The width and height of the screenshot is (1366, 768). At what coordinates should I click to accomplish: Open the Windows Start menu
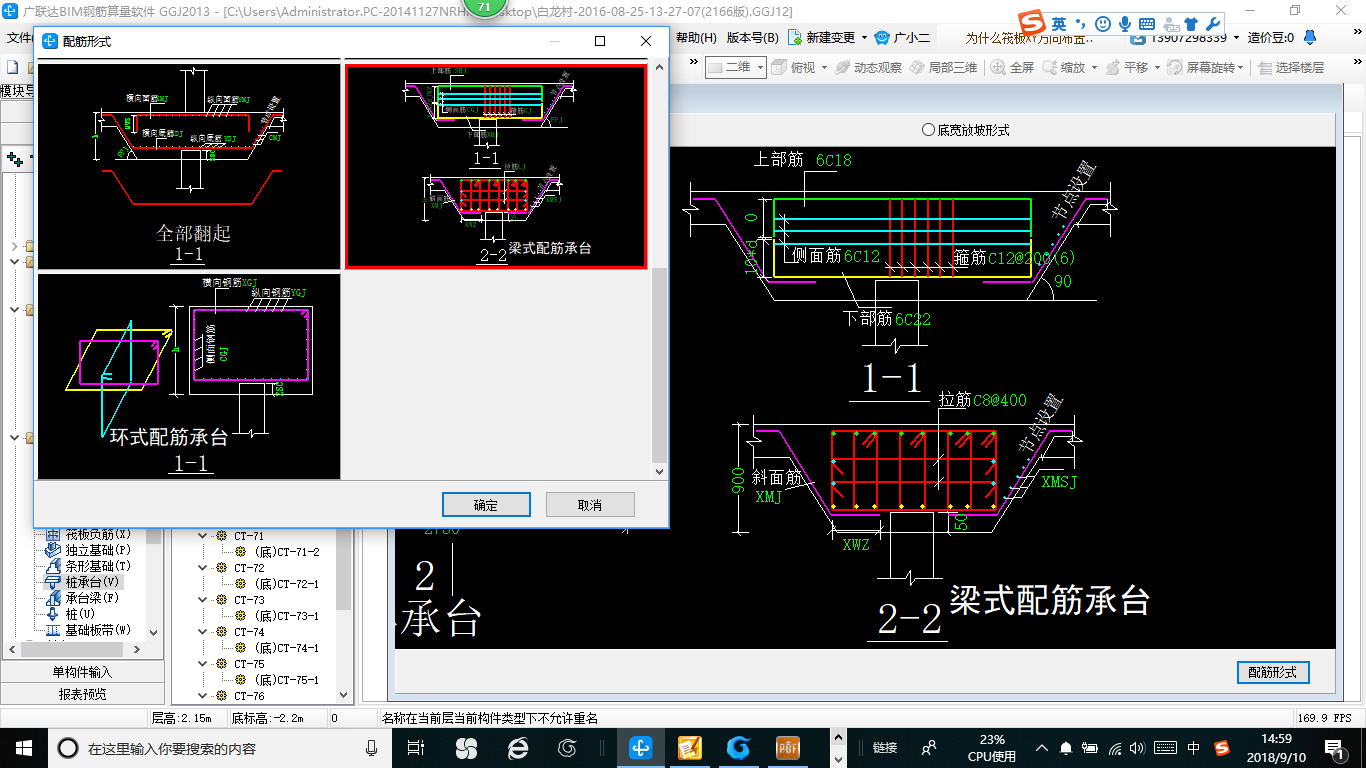click(x=22, y=747)
